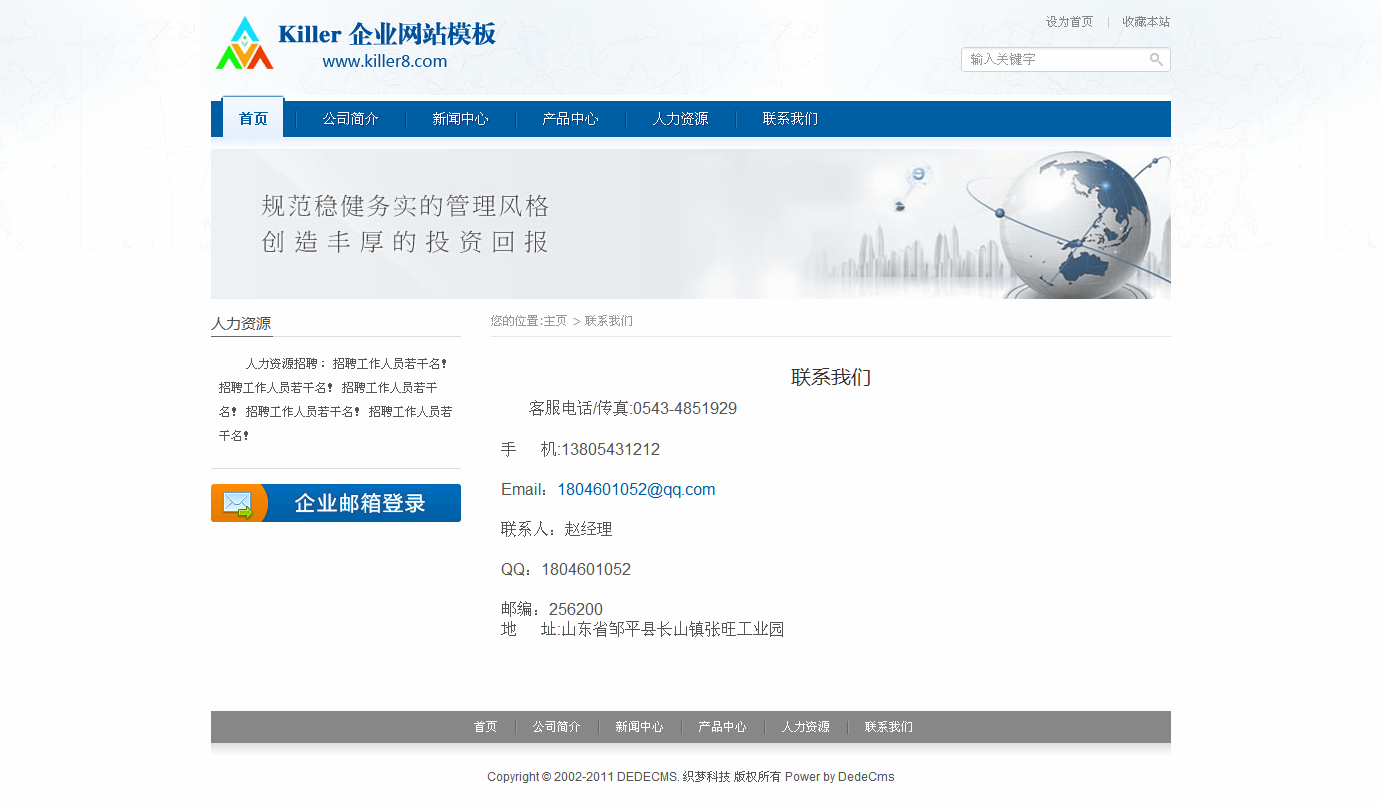
Task: Open 人力资源 in the top navigation
Action: coord(680,119)
